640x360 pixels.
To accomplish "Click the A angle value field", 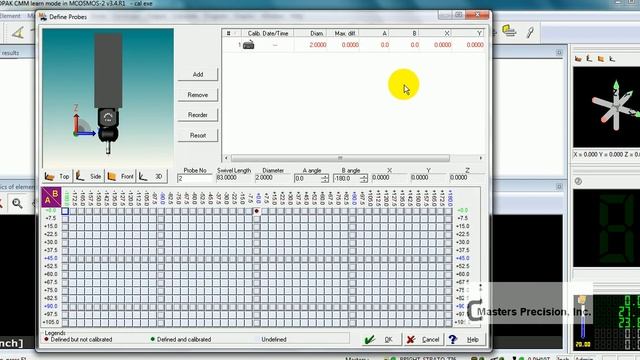I will coord(307,178).
